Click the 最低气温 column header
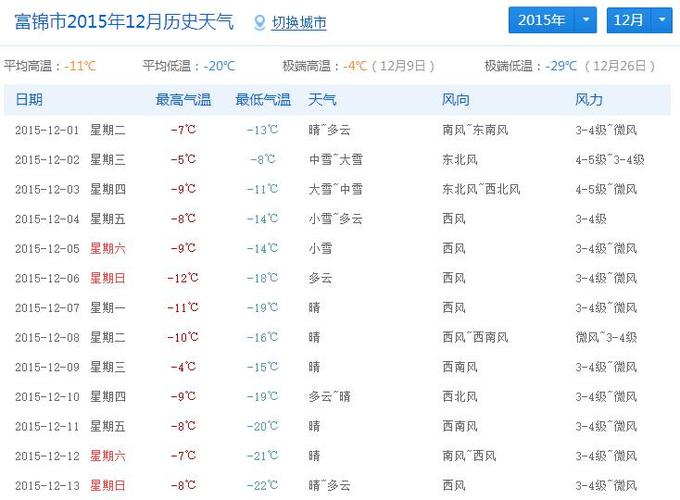This screenshot has width=680, height=500. click(x=263, y=100)
